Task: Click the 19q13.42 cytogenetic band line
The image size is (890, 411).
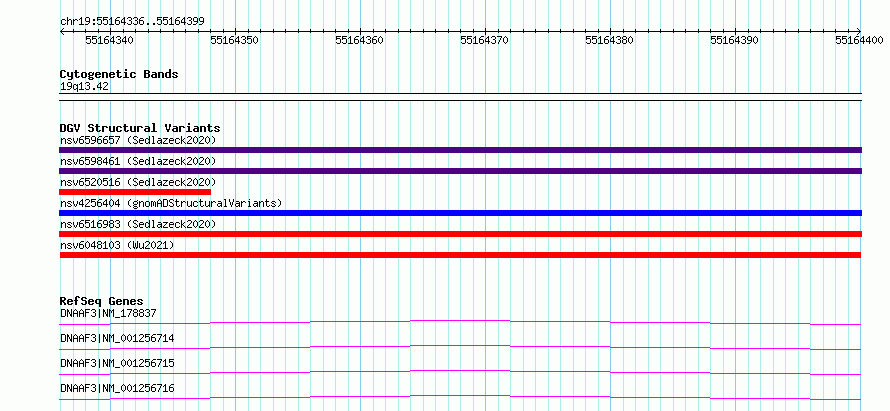Action: 460,97
